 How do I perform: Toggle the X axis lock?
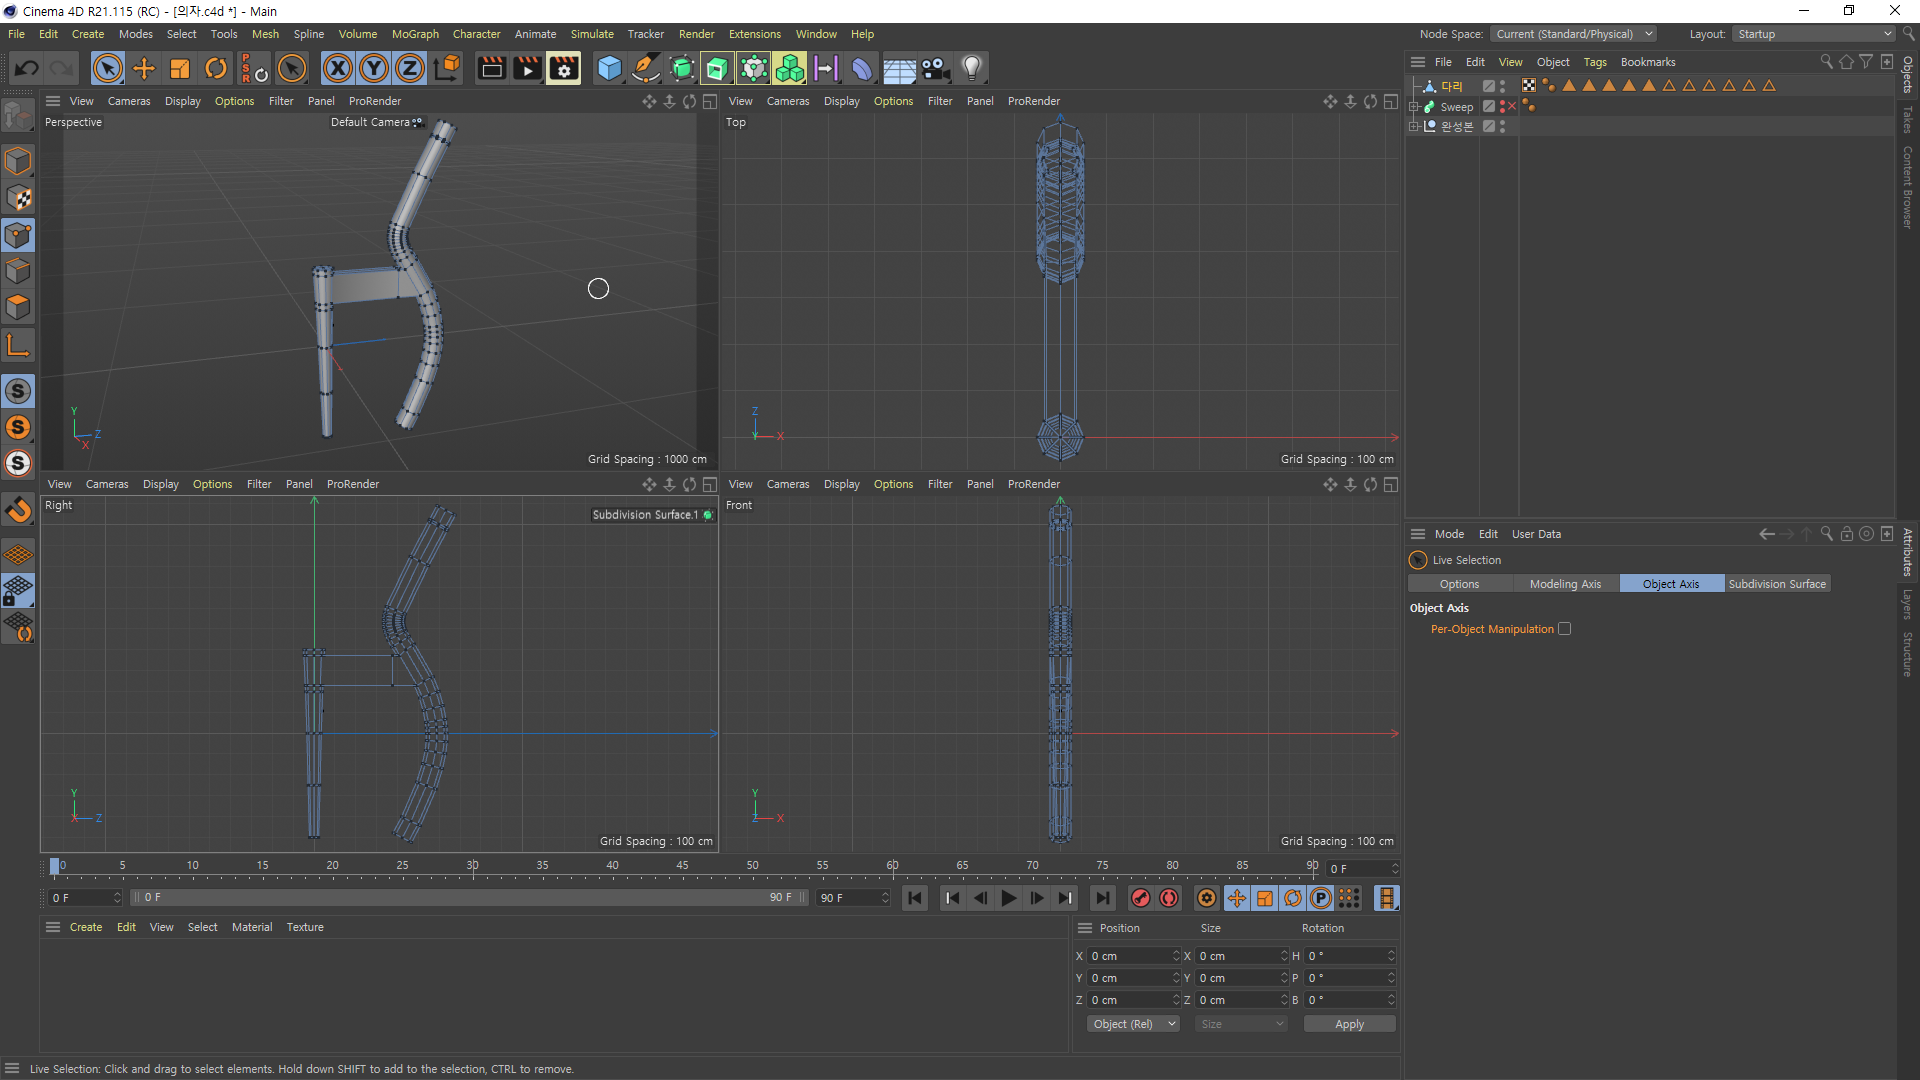tap(338, 69)
